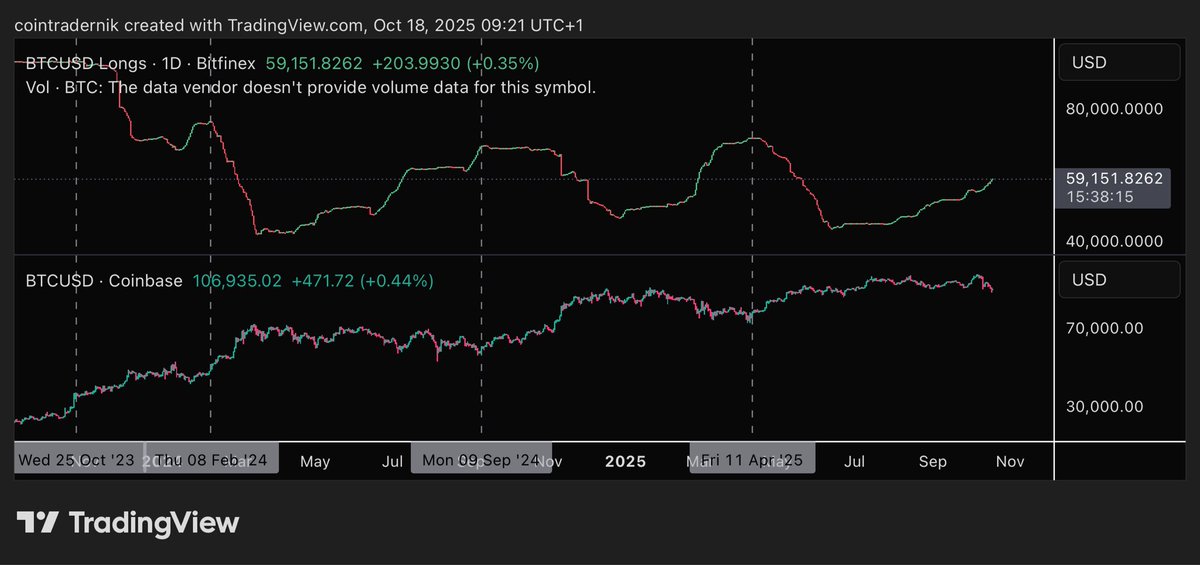Click the first Jul label on time axis
1200x565 pixels.
click(x=392, y=461)
